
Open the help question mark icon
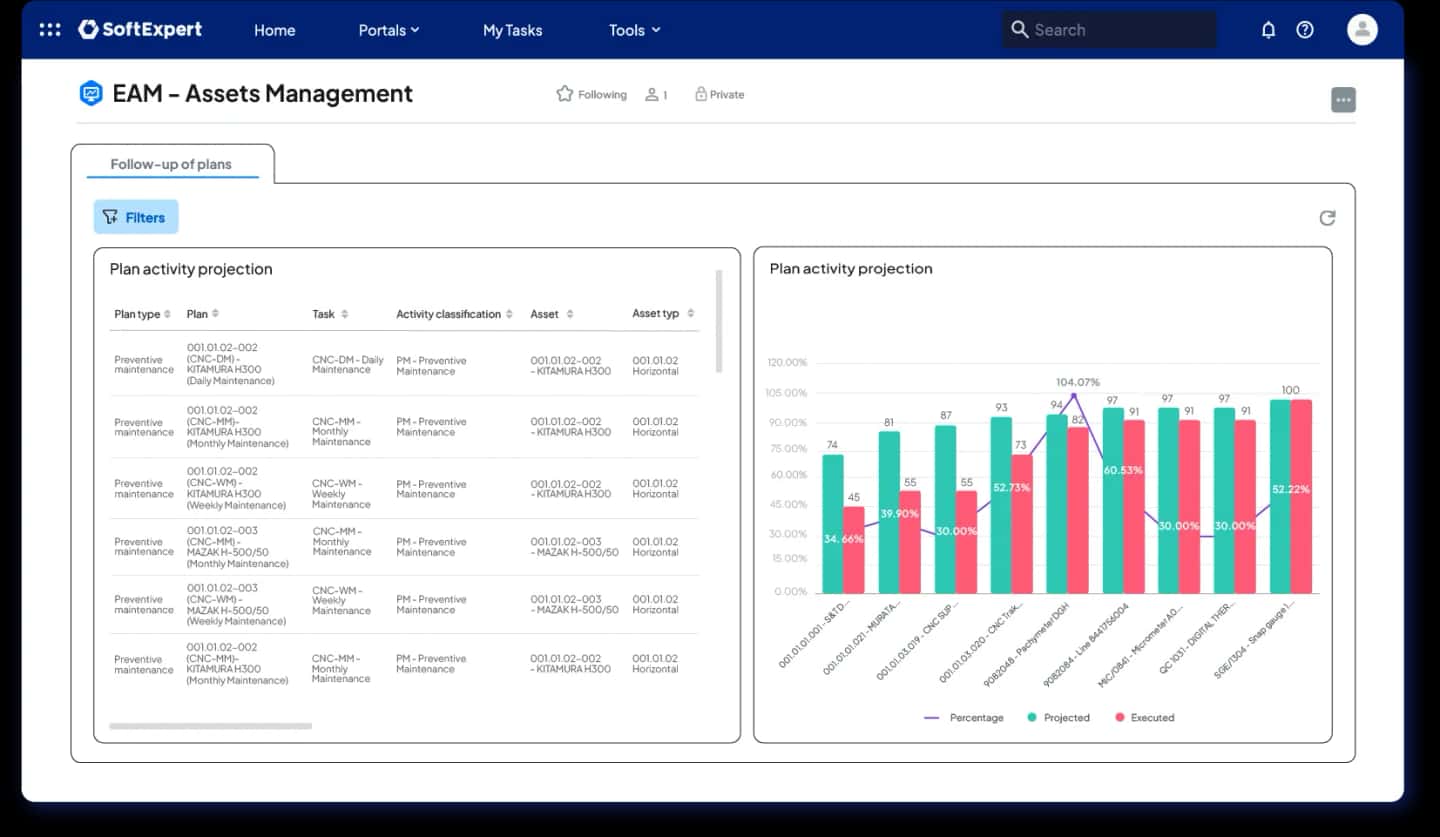tap(1305, 30)
